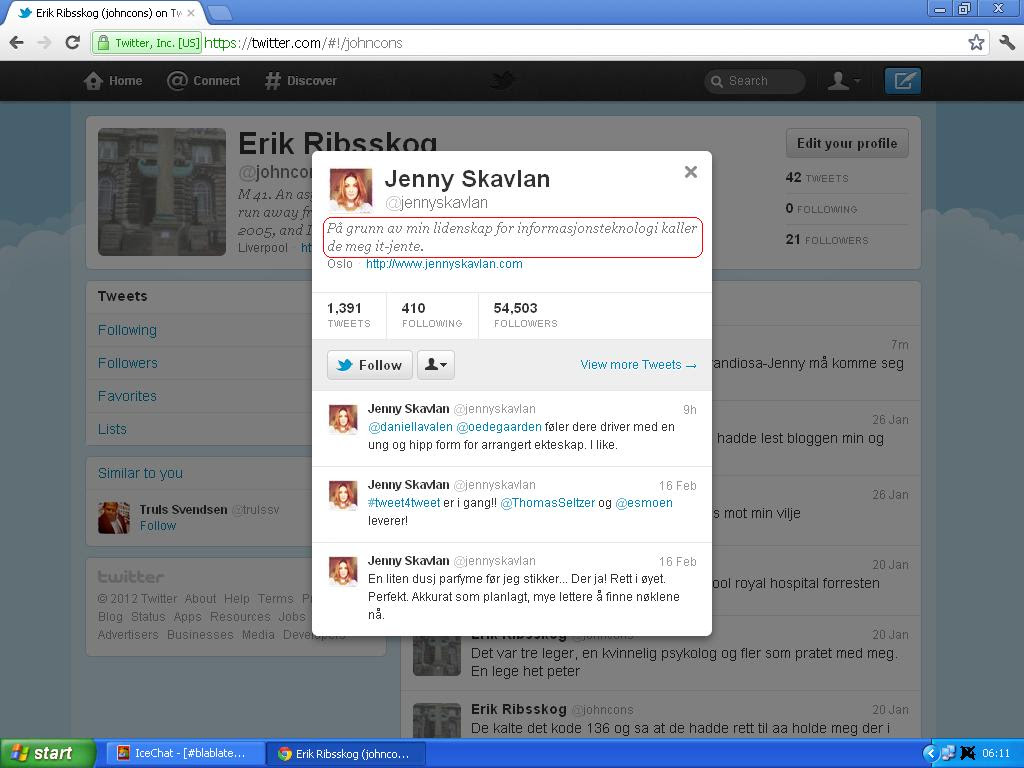
Task: Click Jenny Skavlan's profile avatar in popup header
Action: click(x=351, y=190)
